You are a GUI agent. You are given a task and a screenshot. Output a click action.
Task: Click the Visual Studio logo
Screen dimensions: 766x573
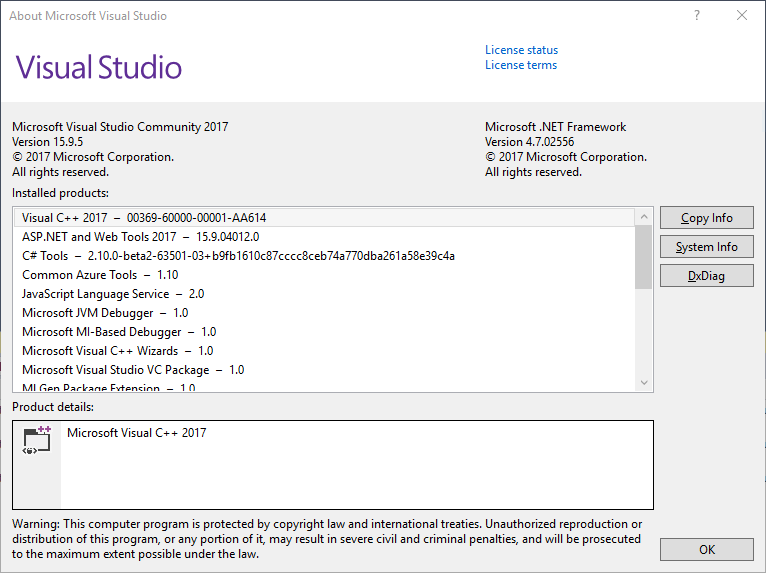[x=99, y=67]
